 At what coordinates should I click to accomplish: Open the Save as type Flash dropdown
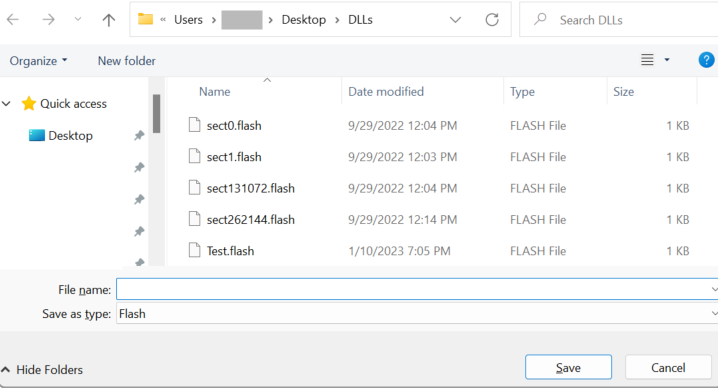click(x=417, y=313)
